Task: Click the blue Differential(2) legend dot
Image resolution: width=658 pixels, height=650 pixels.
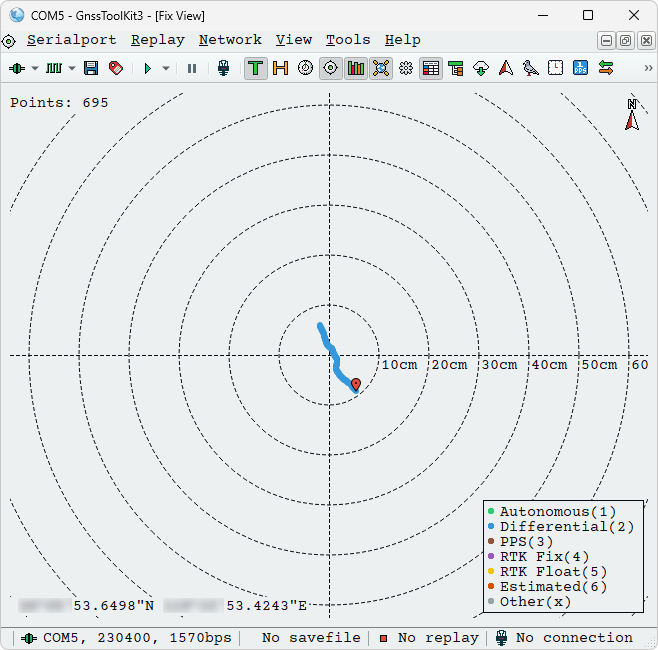Action: pos(491,526)
